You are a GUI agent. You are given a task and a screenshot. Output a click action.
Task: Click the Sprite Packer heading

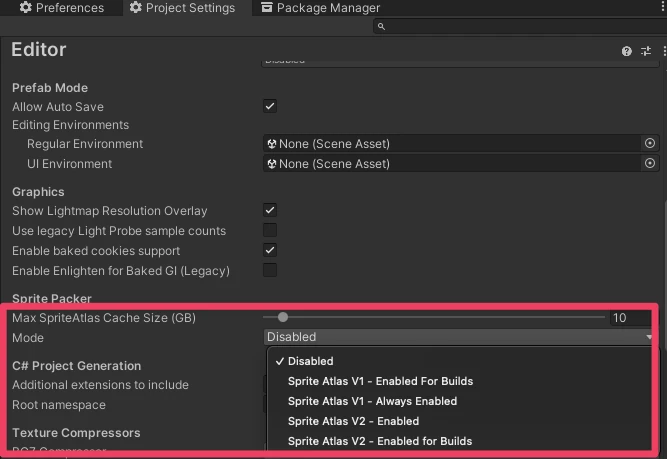point(52,298)
